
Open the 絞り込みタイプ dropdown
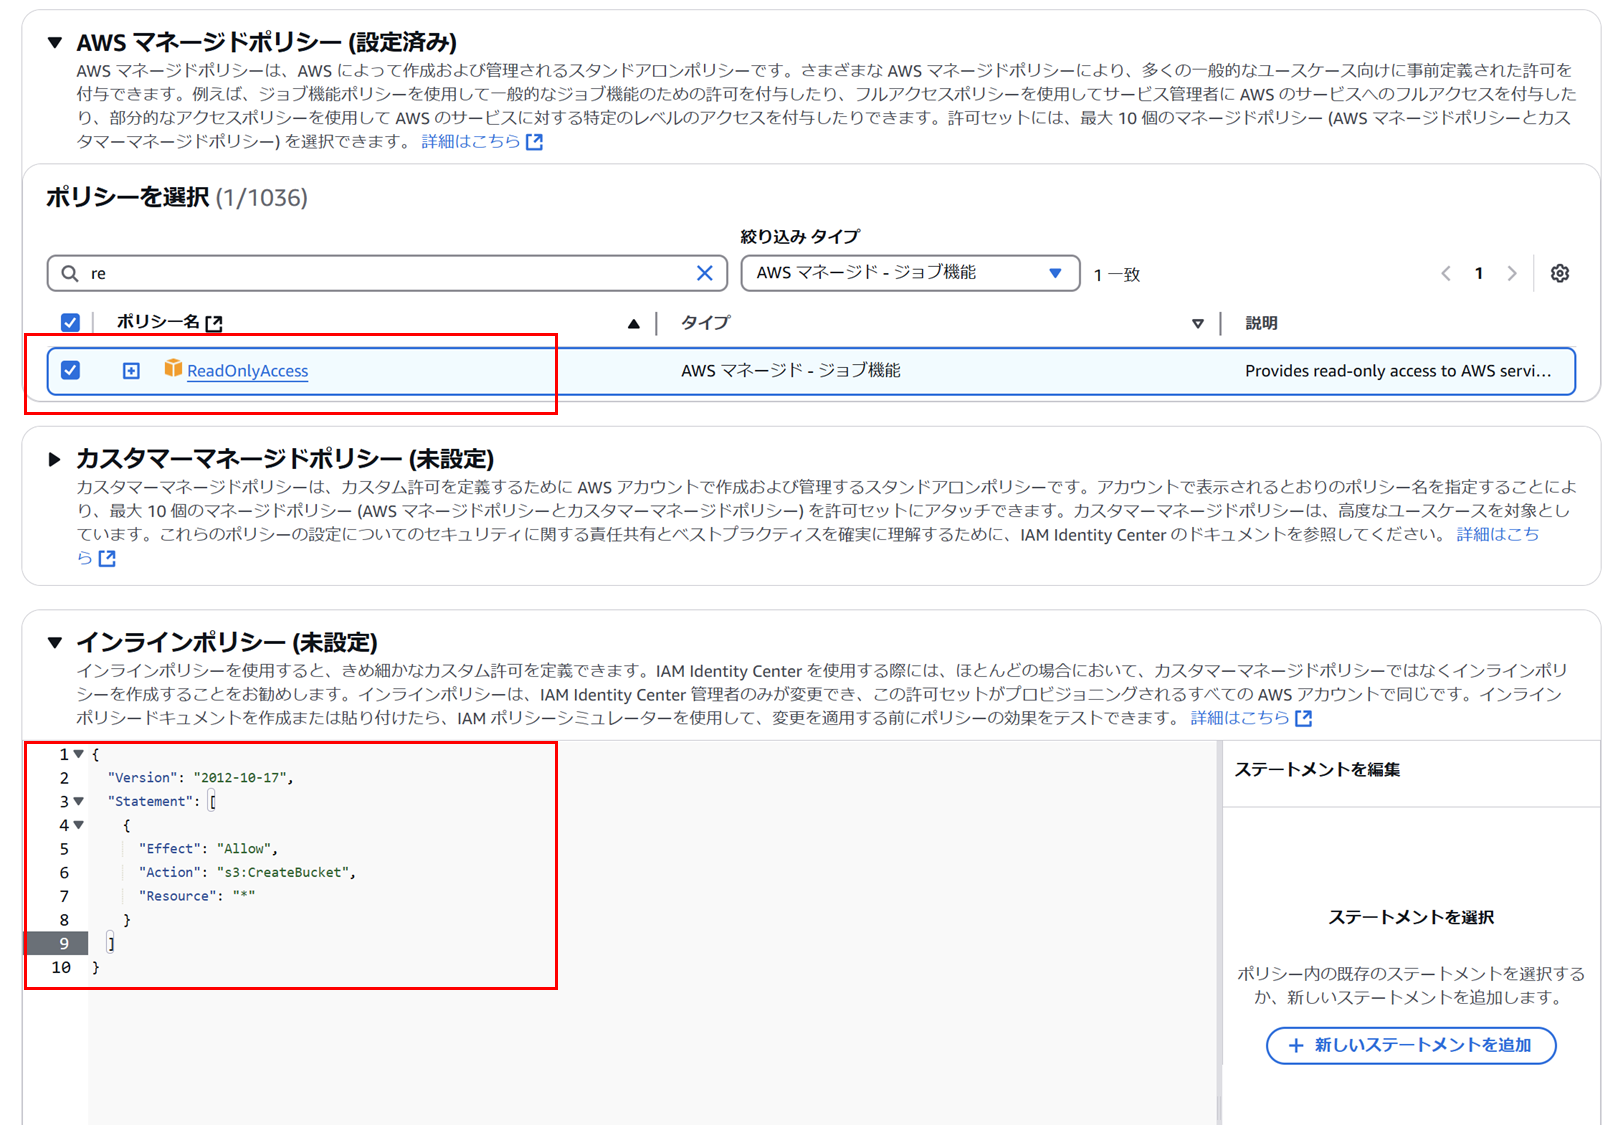[910, 273]
